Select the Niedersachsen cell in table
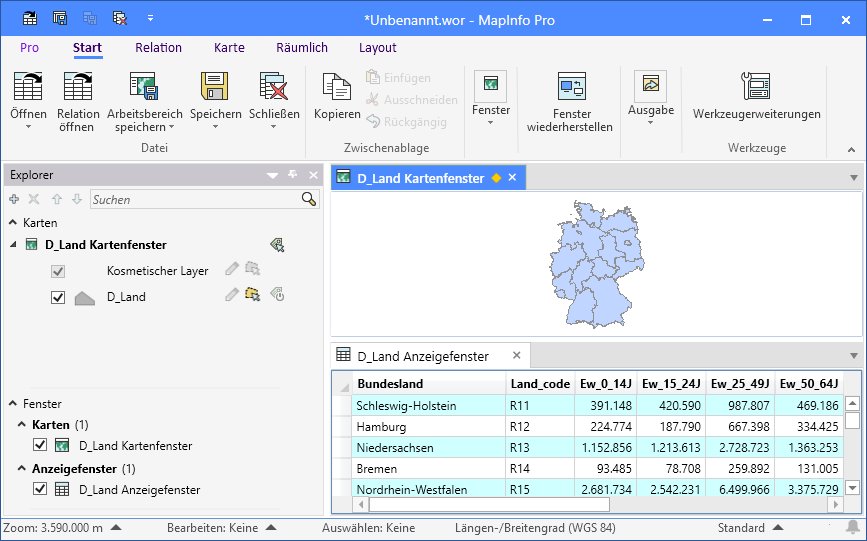This screenshot has height=541, width=867. click(x=429, y=448)
